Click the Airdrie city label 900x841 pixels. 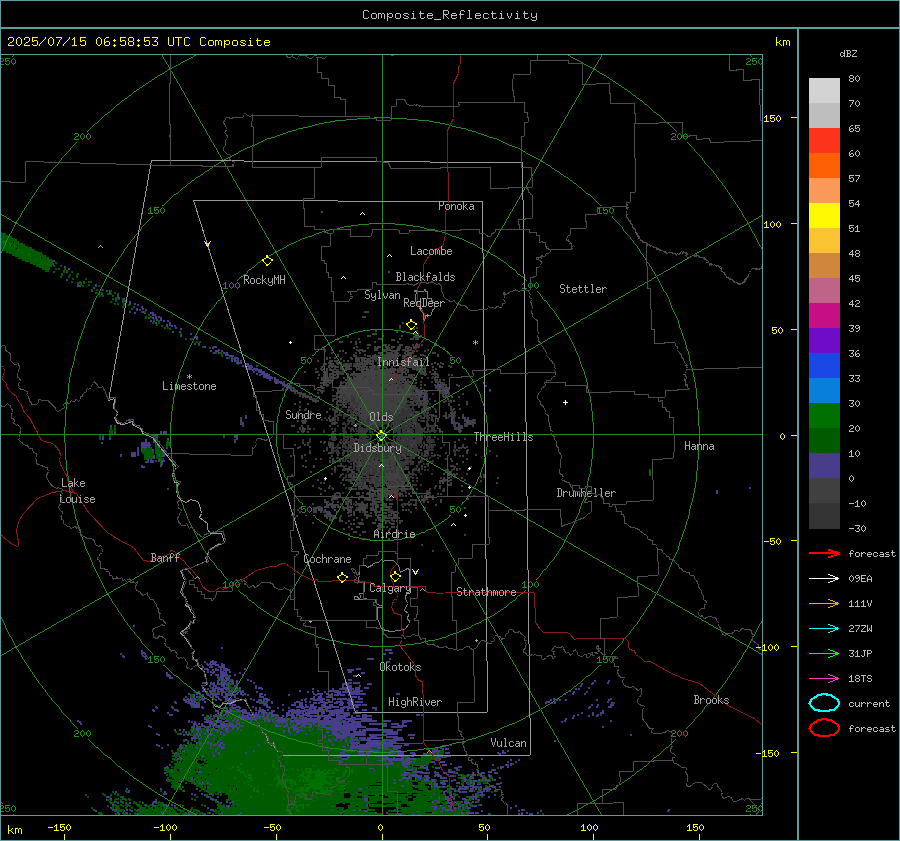click(x=394, y=534)
